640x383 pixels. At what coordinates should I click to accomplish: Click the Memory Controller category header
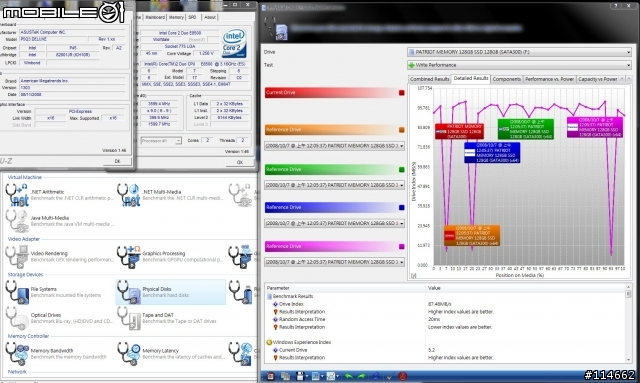click(x=28, y=336)
